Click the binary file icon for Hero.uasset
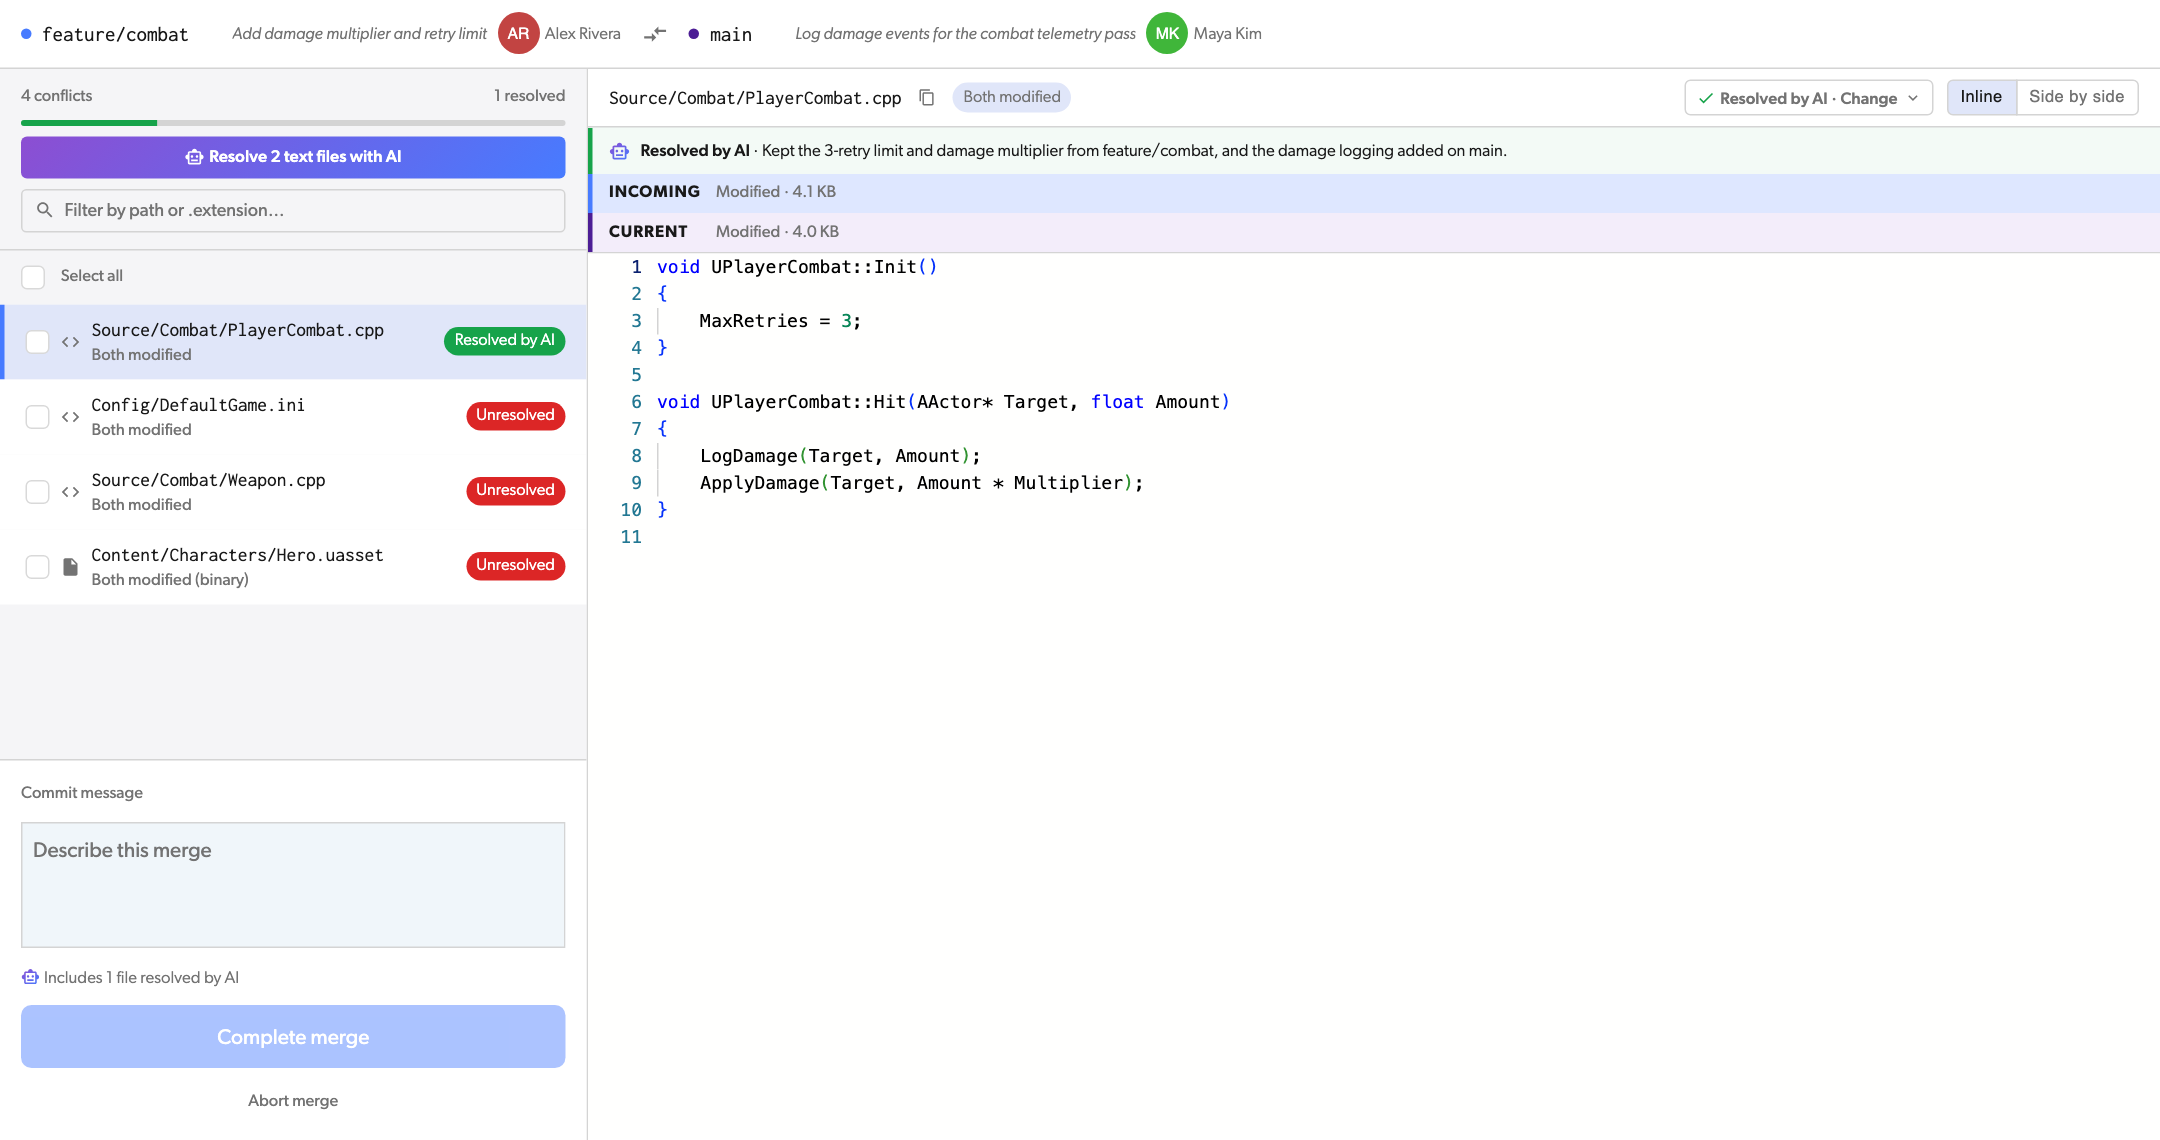The image size is (2160, 1140). click(70, 567)
